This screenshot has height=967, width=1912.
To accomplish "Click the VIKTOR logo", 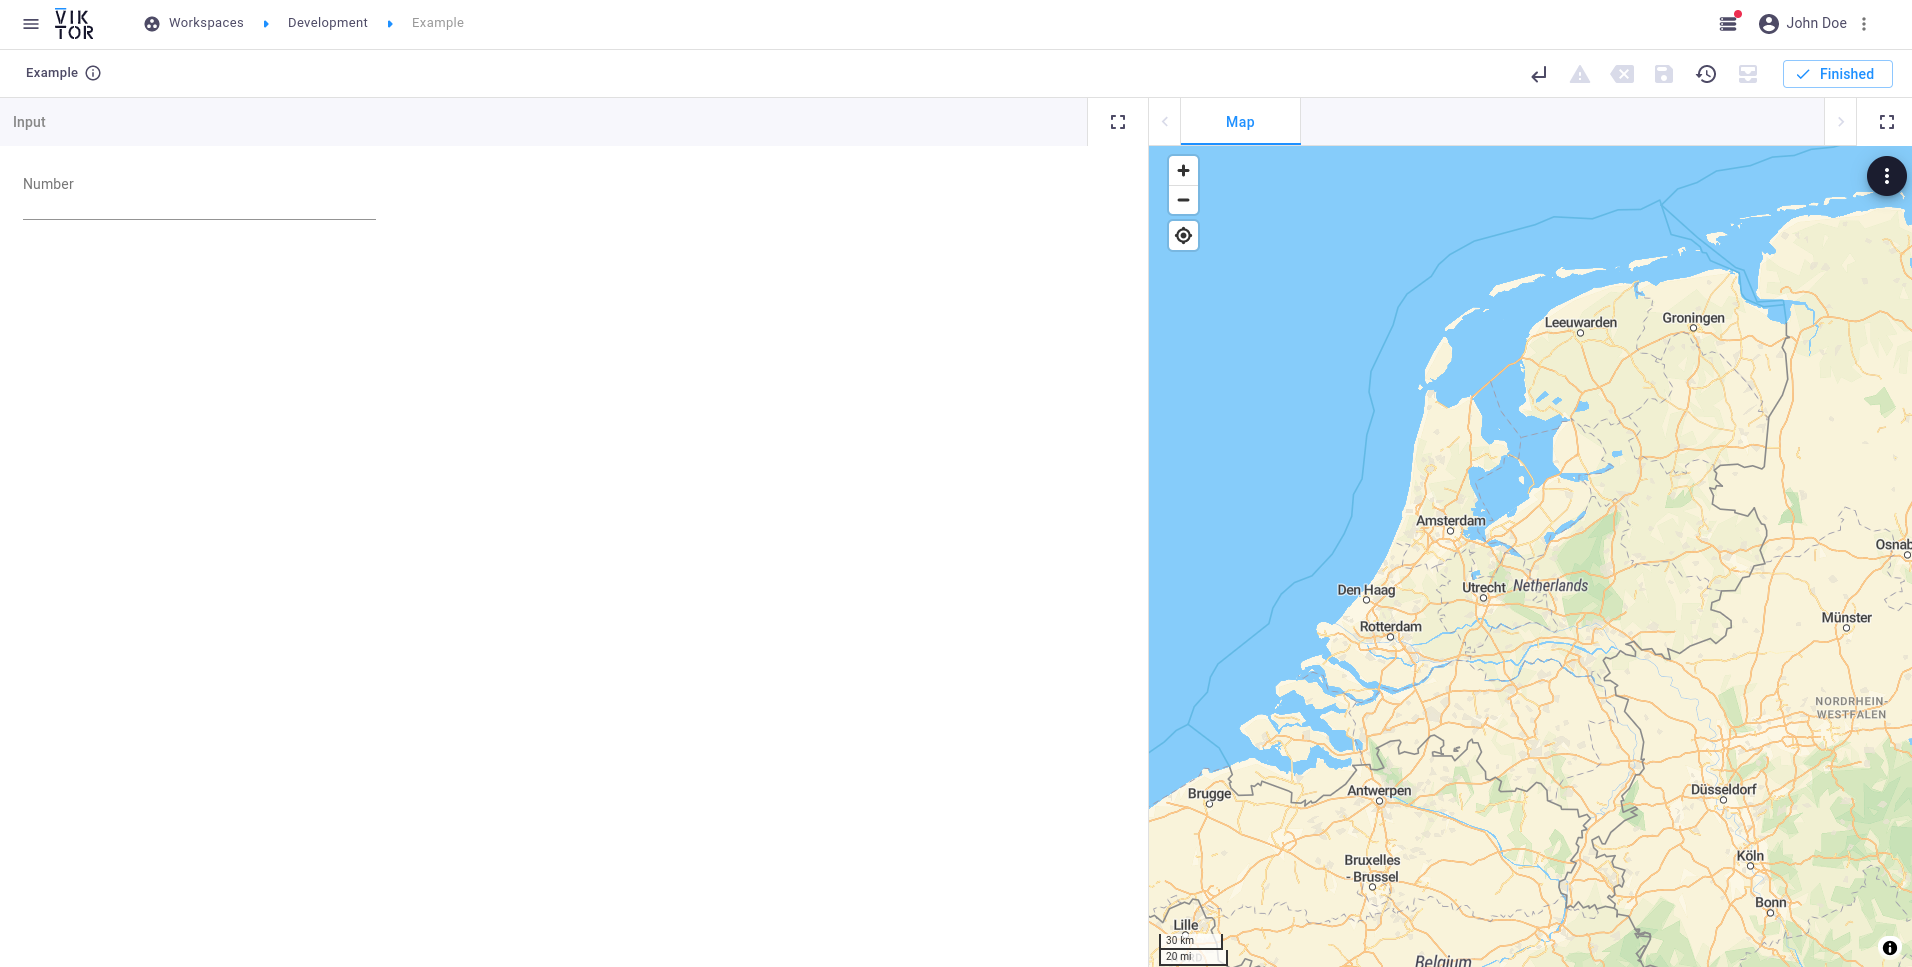I will point(74,24).
